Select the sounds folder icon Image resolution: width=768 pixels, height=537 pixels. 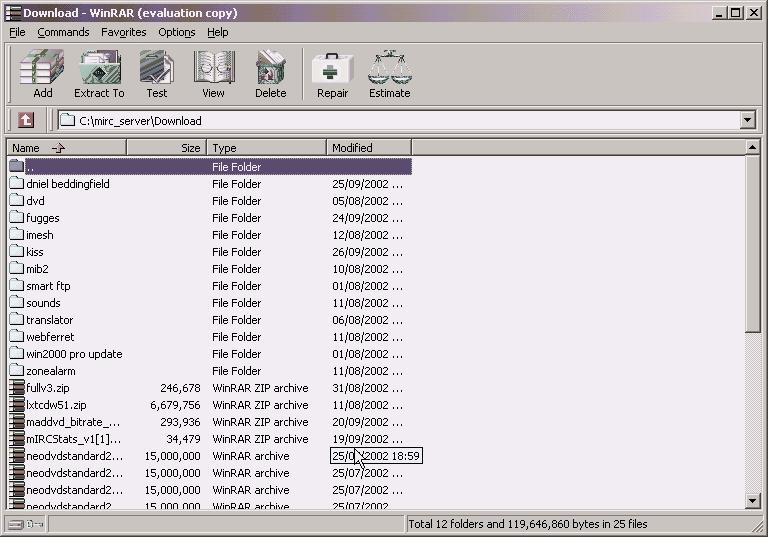pos(17,302)
